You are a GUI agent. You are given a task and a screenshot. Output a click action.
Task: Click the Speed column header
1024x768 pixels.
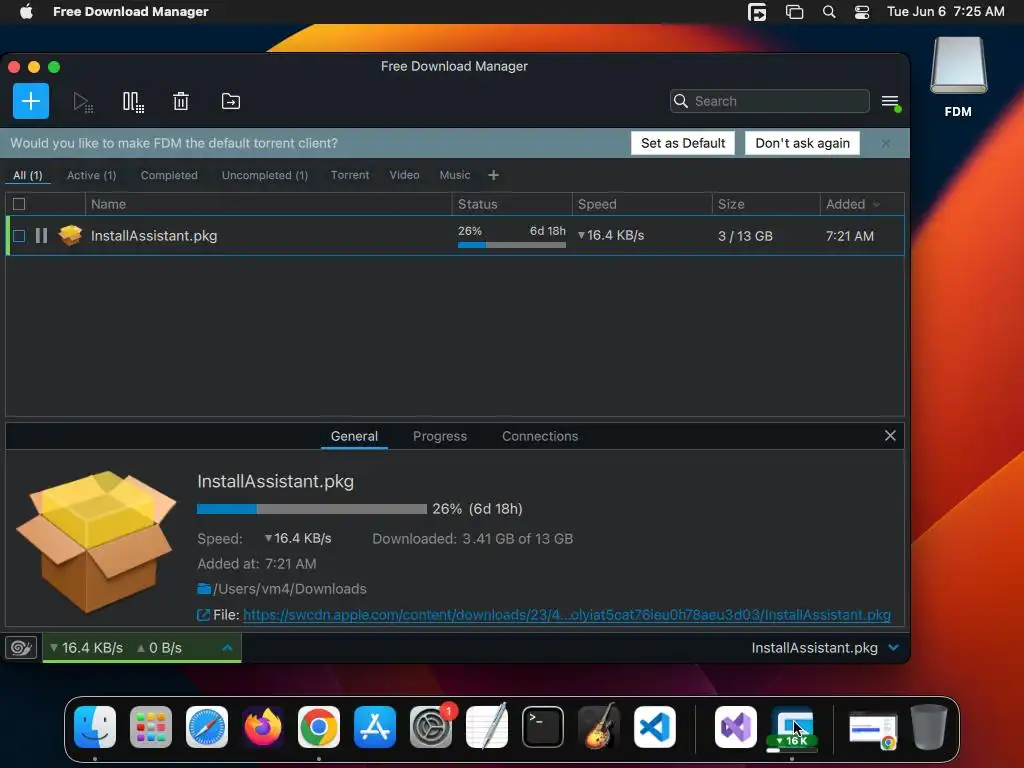(x=642, y=204)
